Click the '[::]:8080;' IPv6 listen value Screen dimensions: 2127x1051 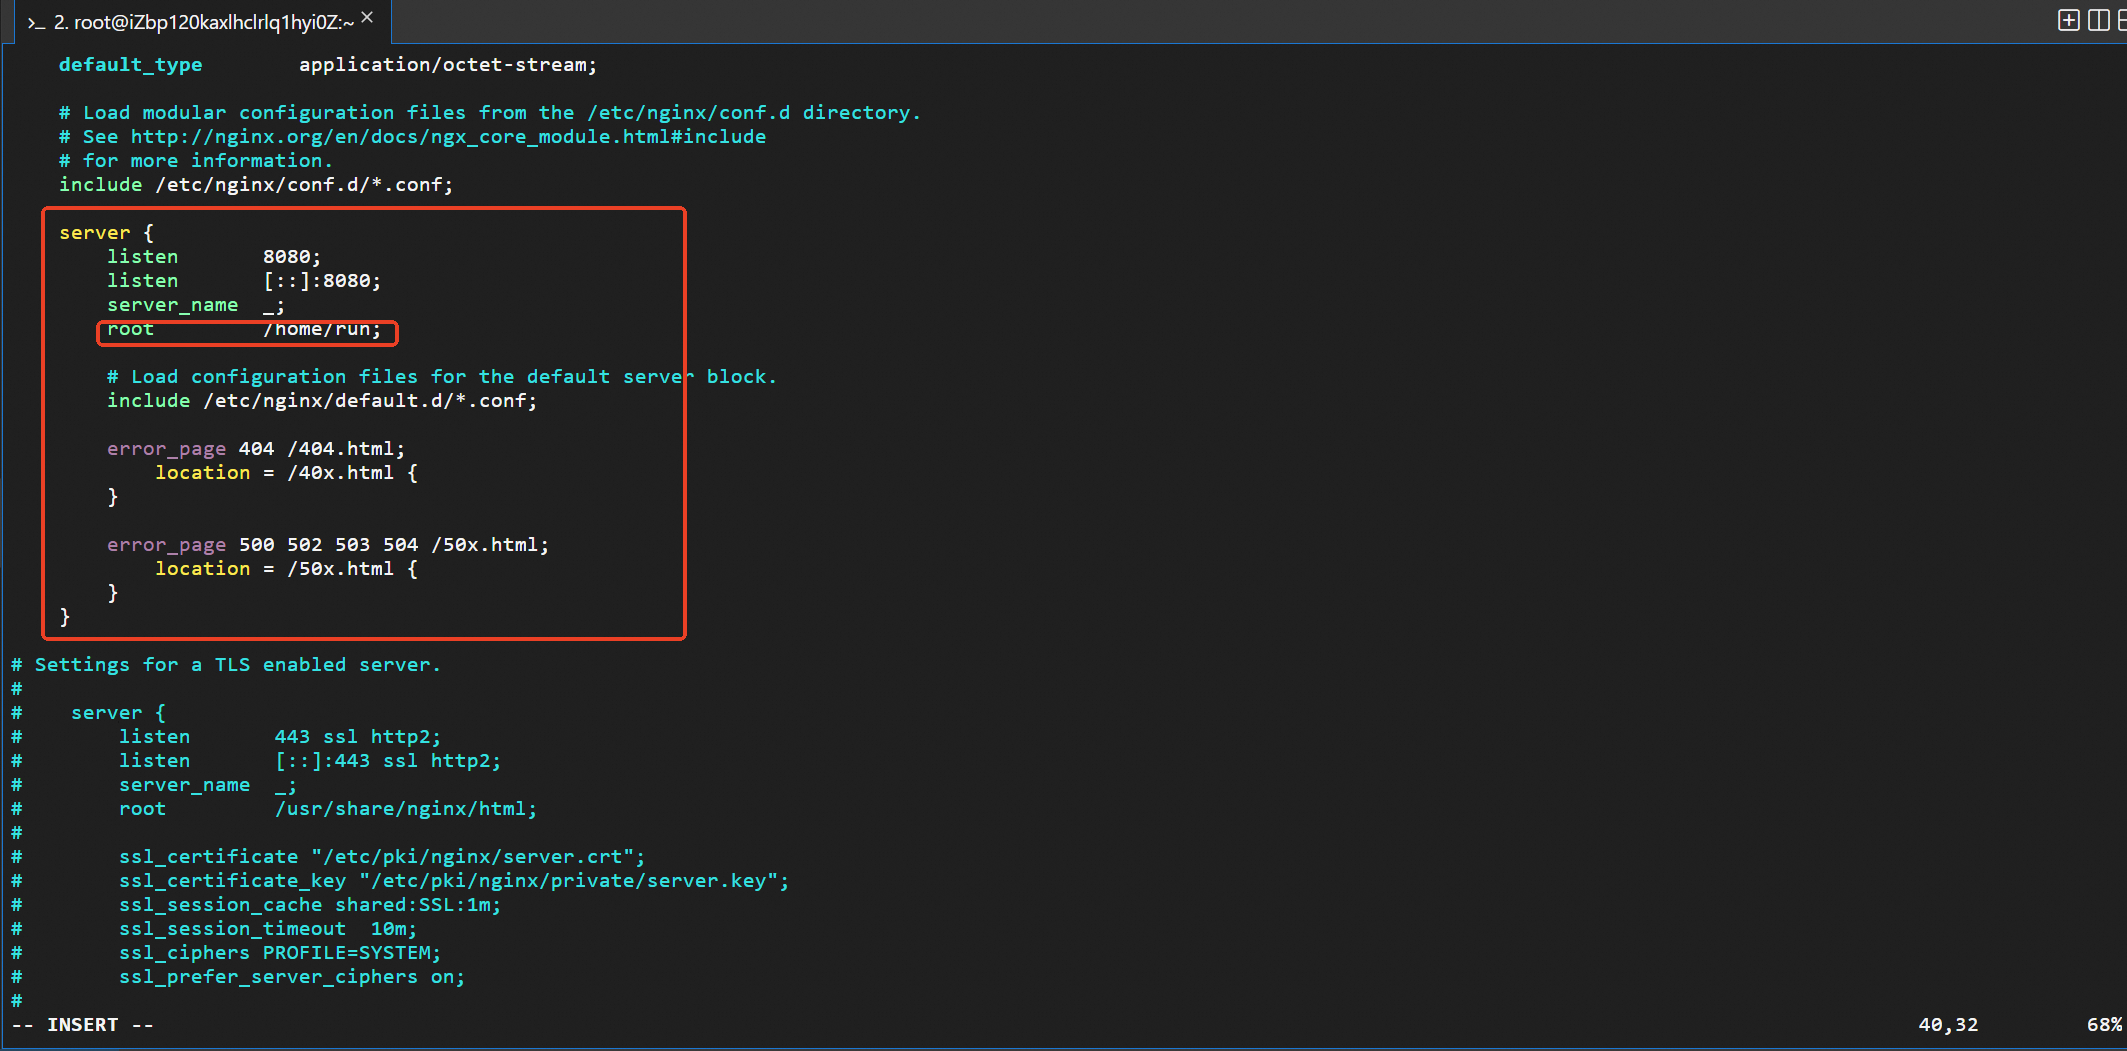(322, 281)
